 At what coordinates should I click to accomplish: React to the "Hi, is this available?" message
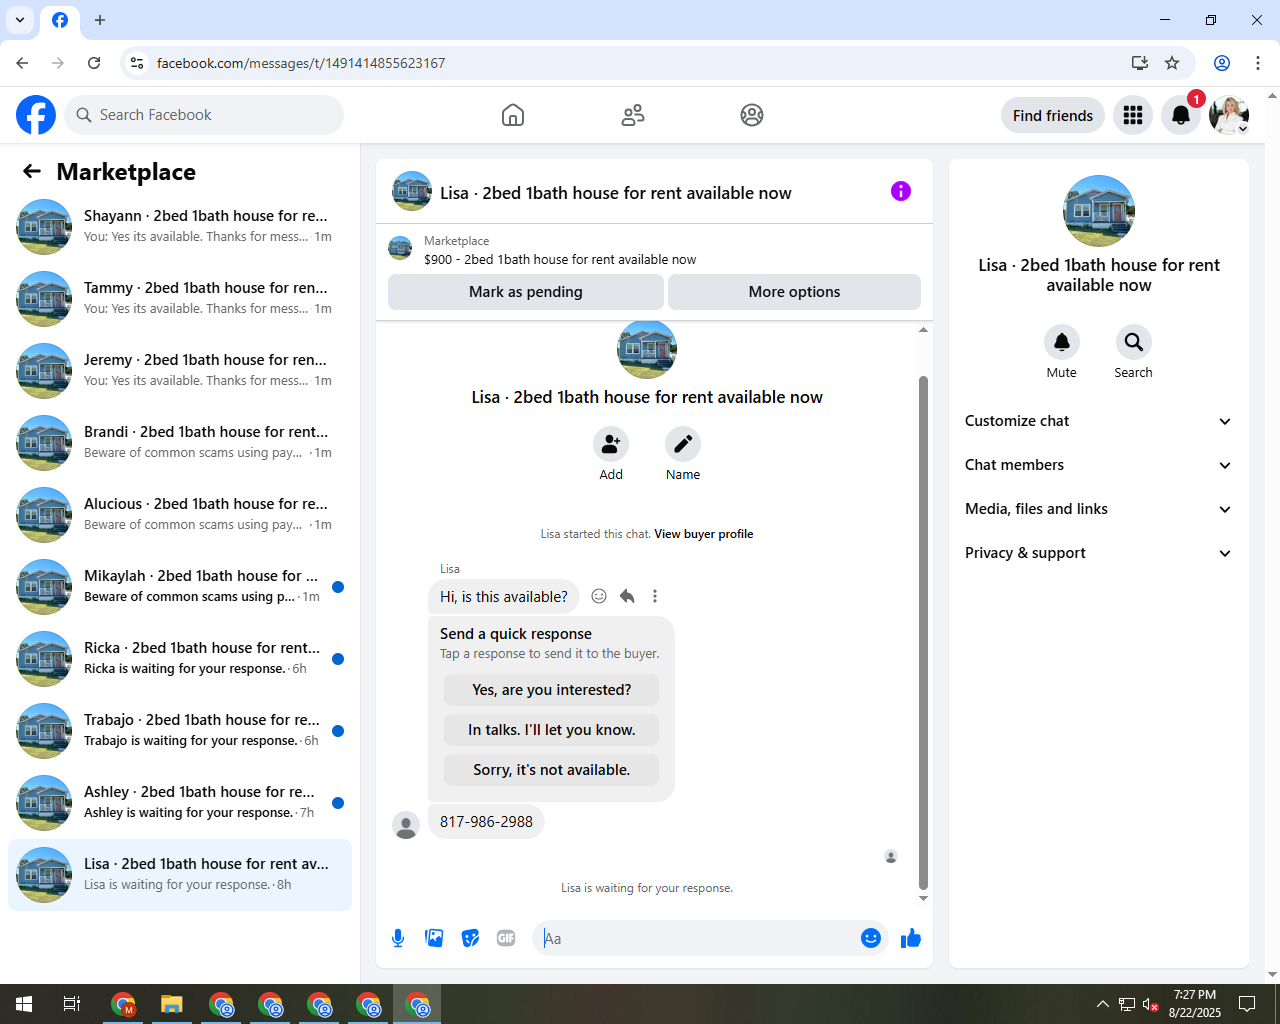click(599, 596)
